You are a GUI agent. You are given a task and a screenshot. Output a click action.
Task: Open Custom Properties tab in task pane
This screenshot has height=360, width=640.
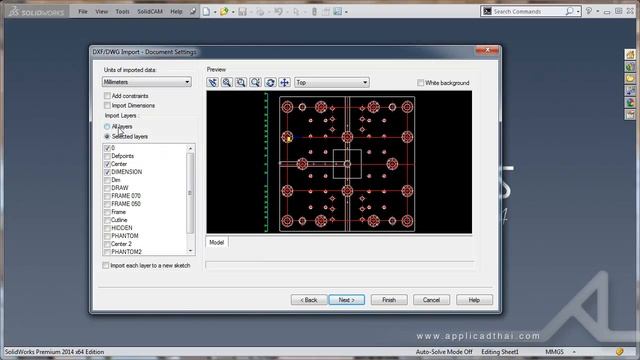click(x=630, y=114)
